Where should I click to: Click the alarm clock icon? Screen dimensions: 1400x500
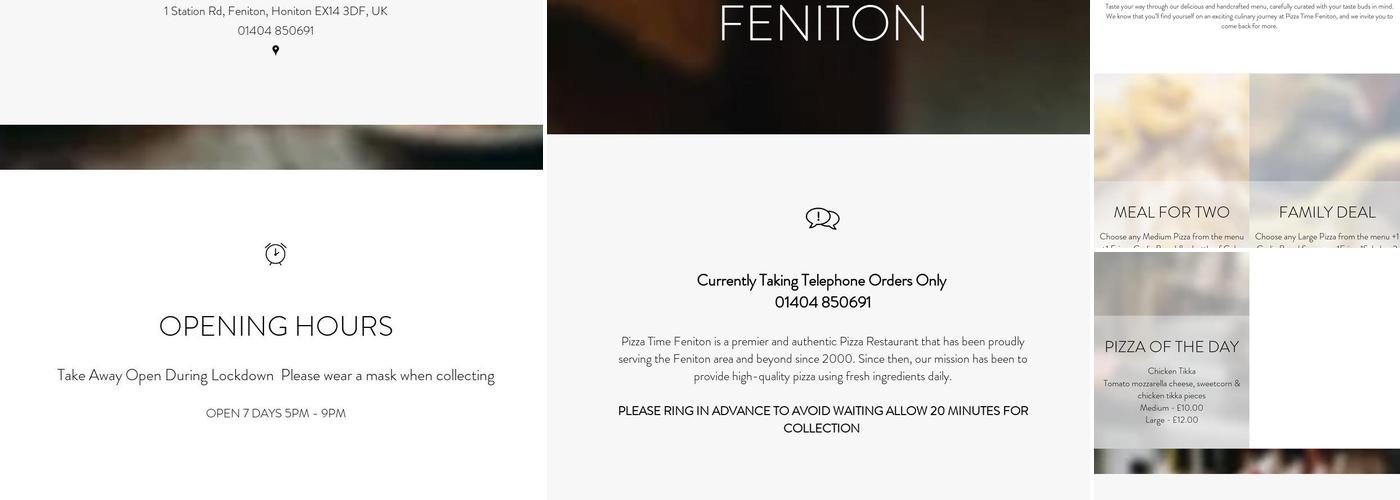pyautogui.click(x=276, y=254)
